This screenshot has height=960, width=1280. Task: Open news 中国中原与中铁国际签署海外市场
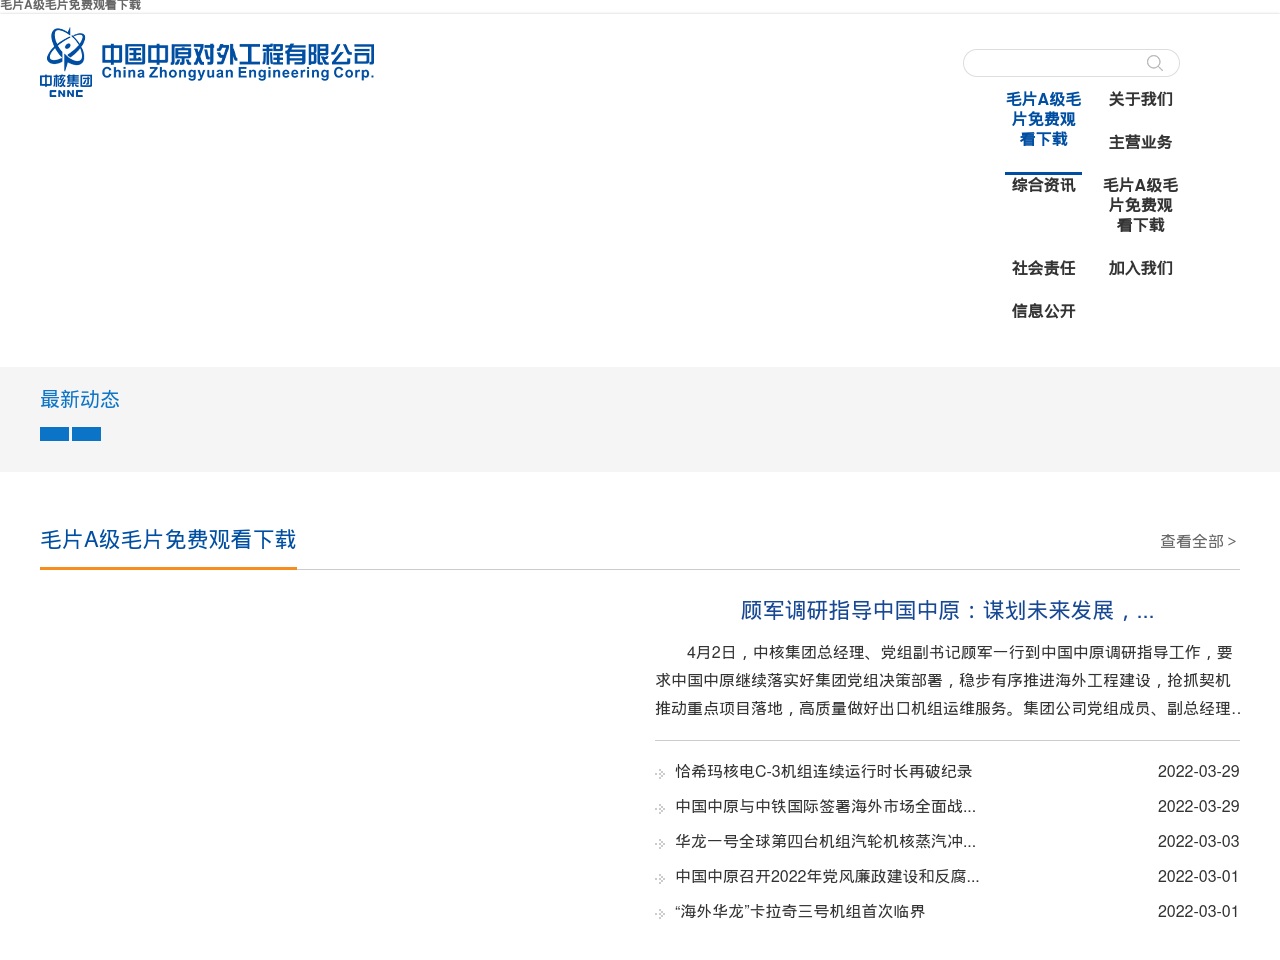pyautogui.click(x=825, y=806)
